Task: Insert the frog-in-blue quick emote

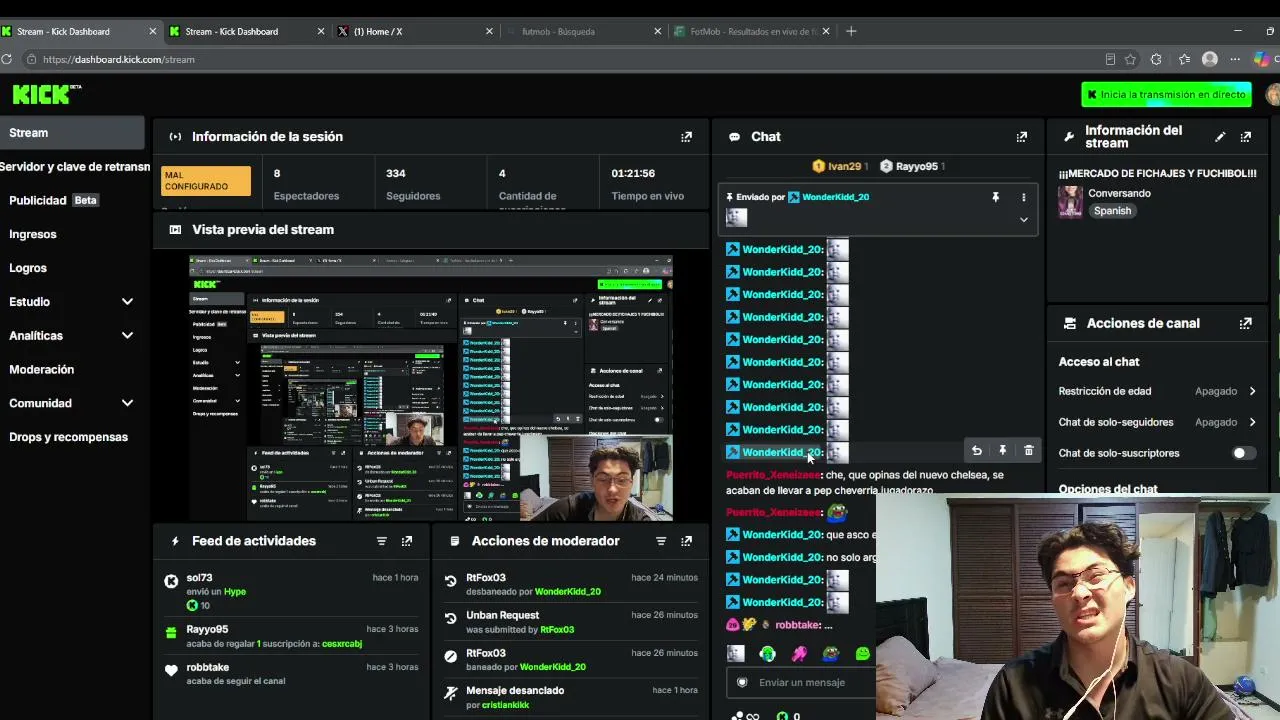Action: (830, 654)
